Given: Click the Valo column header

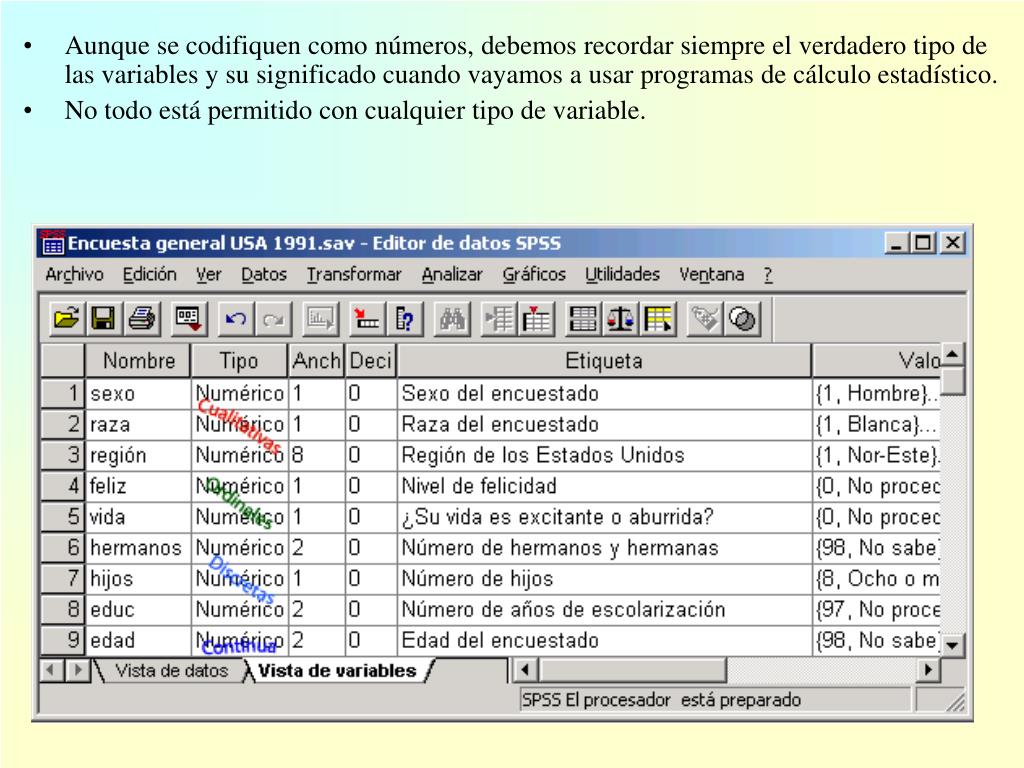Looking at the screenshot, I should [x=876, y=360].
